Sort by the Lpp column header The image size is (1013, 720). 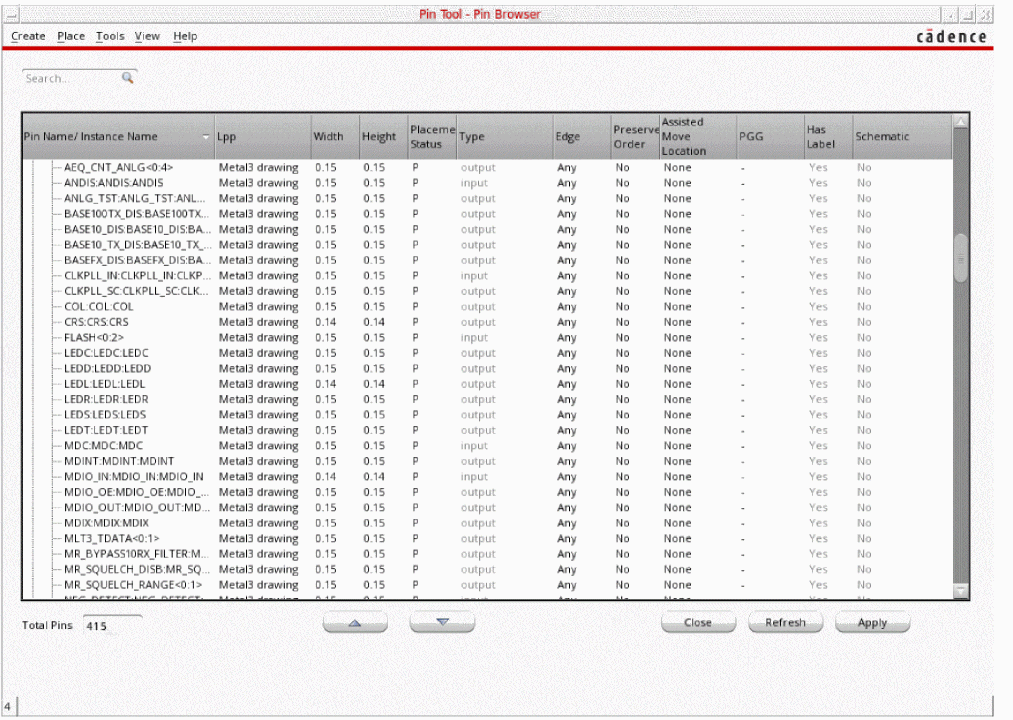262,136
